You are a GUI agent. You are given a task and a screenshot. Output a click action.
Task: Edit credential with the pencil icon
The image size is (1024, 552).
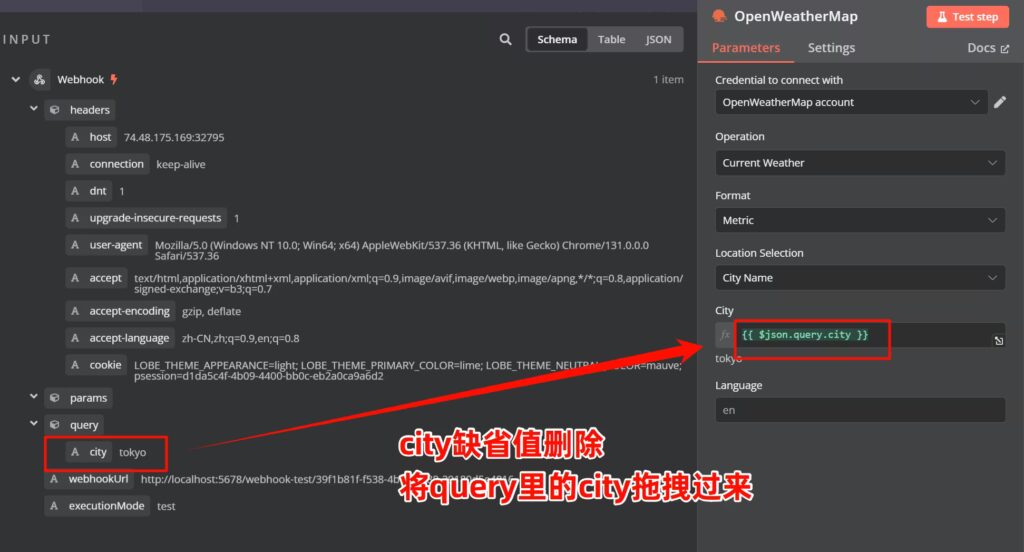coord(1000,103)
